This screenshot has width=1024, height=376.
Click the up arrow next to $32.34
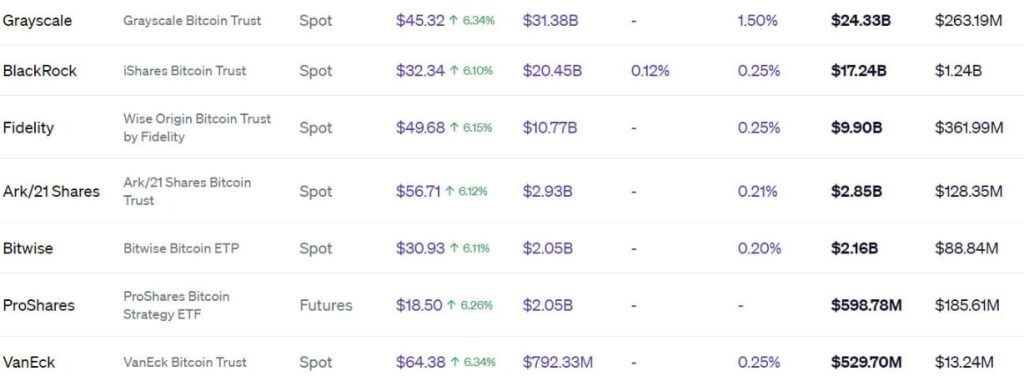[454, 70]
